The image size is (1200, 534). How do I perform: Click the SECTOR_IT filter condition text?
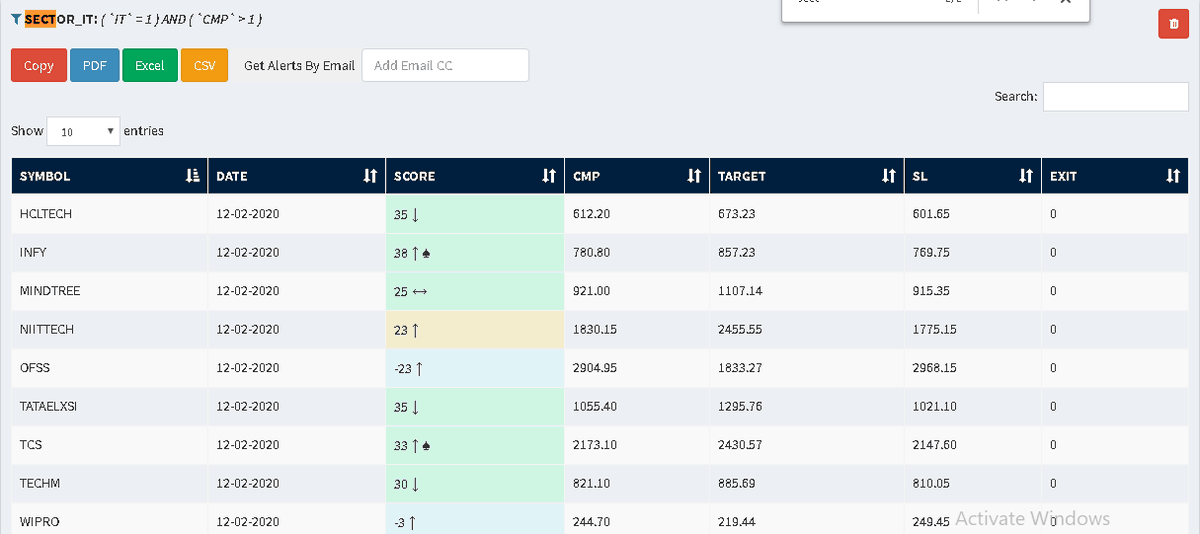pos(182,19)
